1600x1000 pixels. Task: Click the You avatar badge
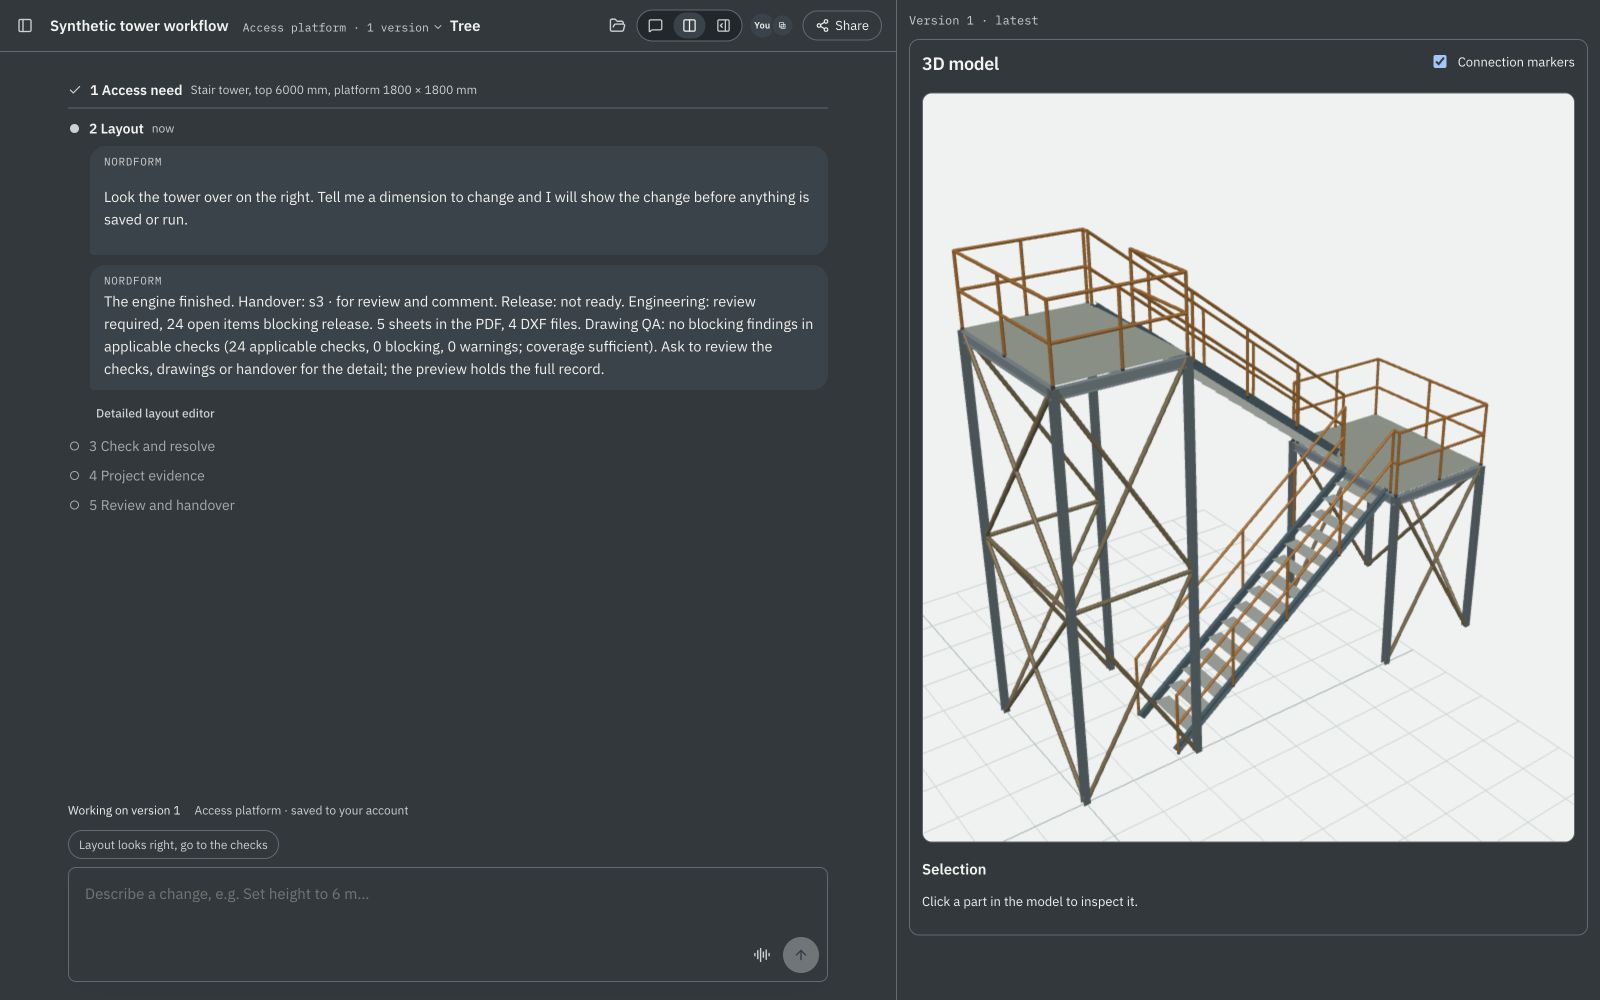pyautogui.click(x=762, y=26)
